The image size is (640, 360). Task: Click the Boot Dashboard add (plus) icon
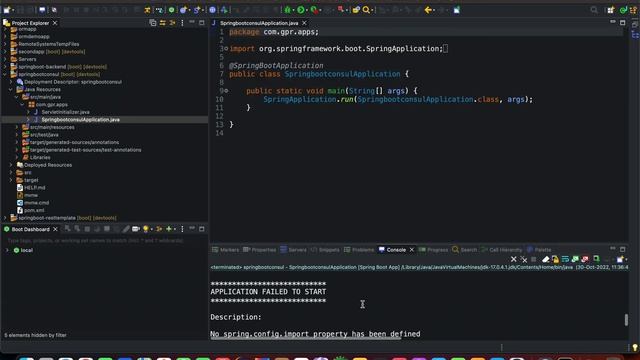point(169,229)
